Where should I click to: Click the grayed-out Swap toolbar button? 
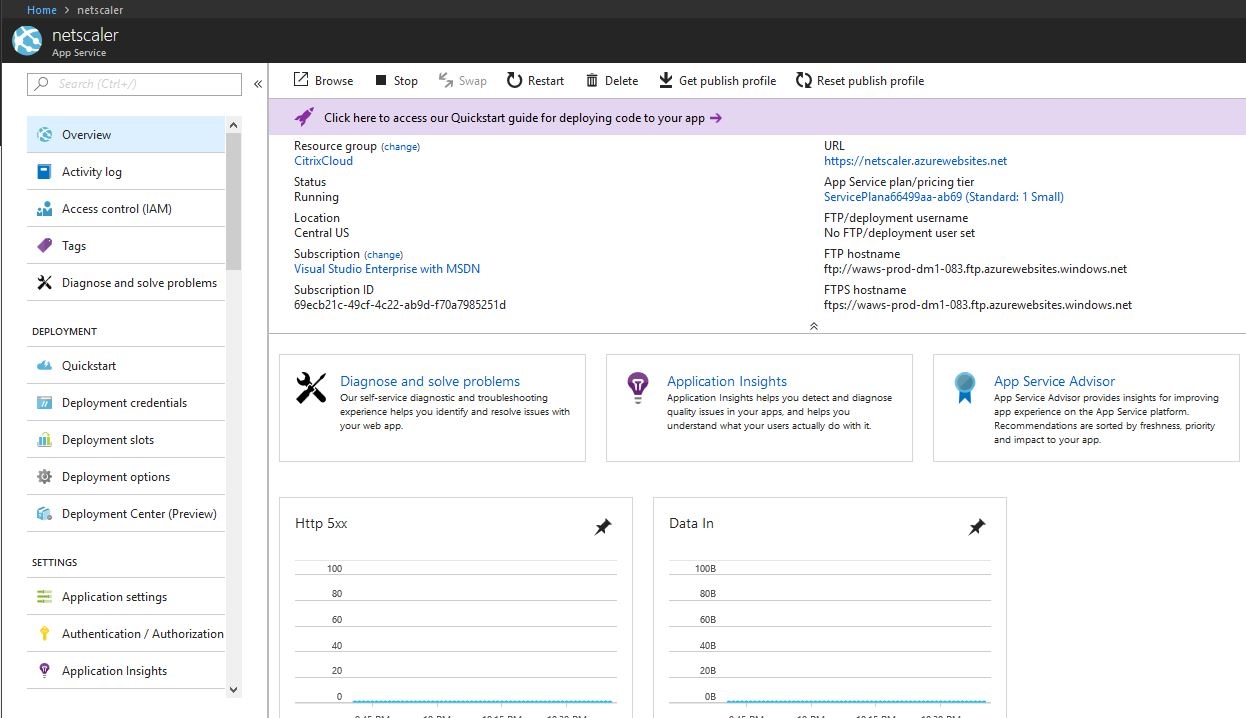[x=462, y=81]
